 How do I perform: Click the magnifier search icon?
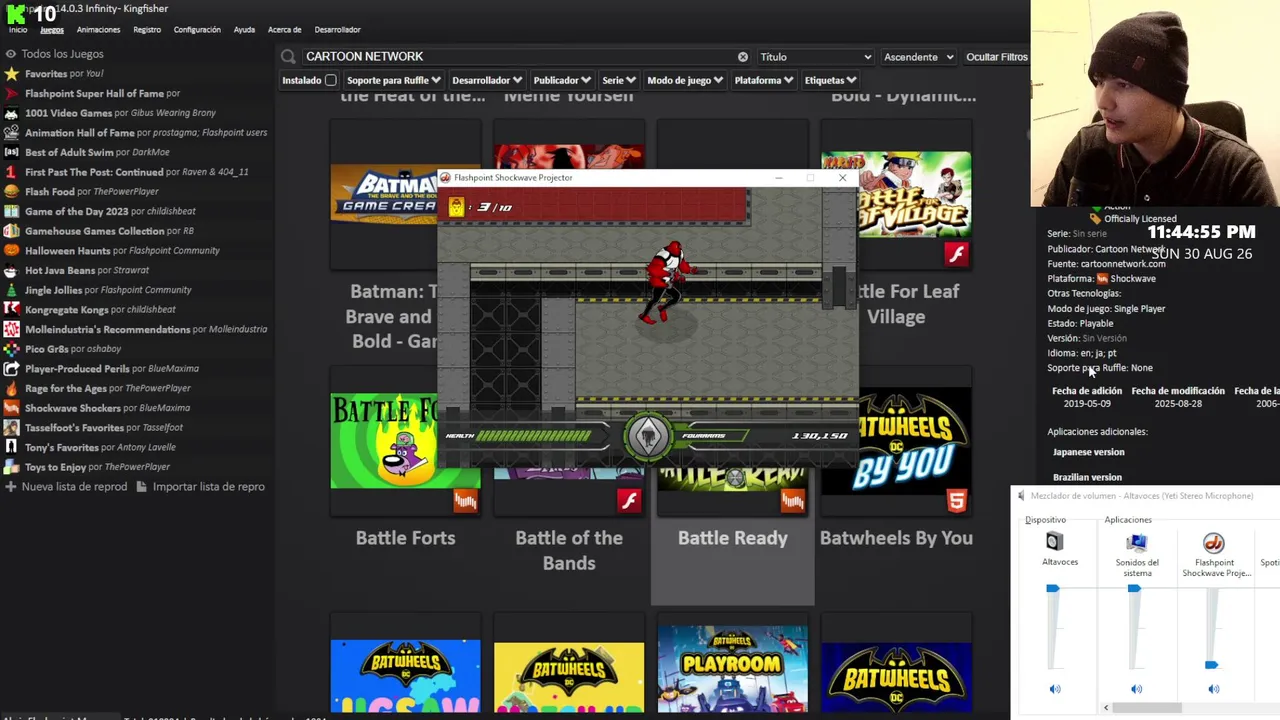tap(288, 57)
